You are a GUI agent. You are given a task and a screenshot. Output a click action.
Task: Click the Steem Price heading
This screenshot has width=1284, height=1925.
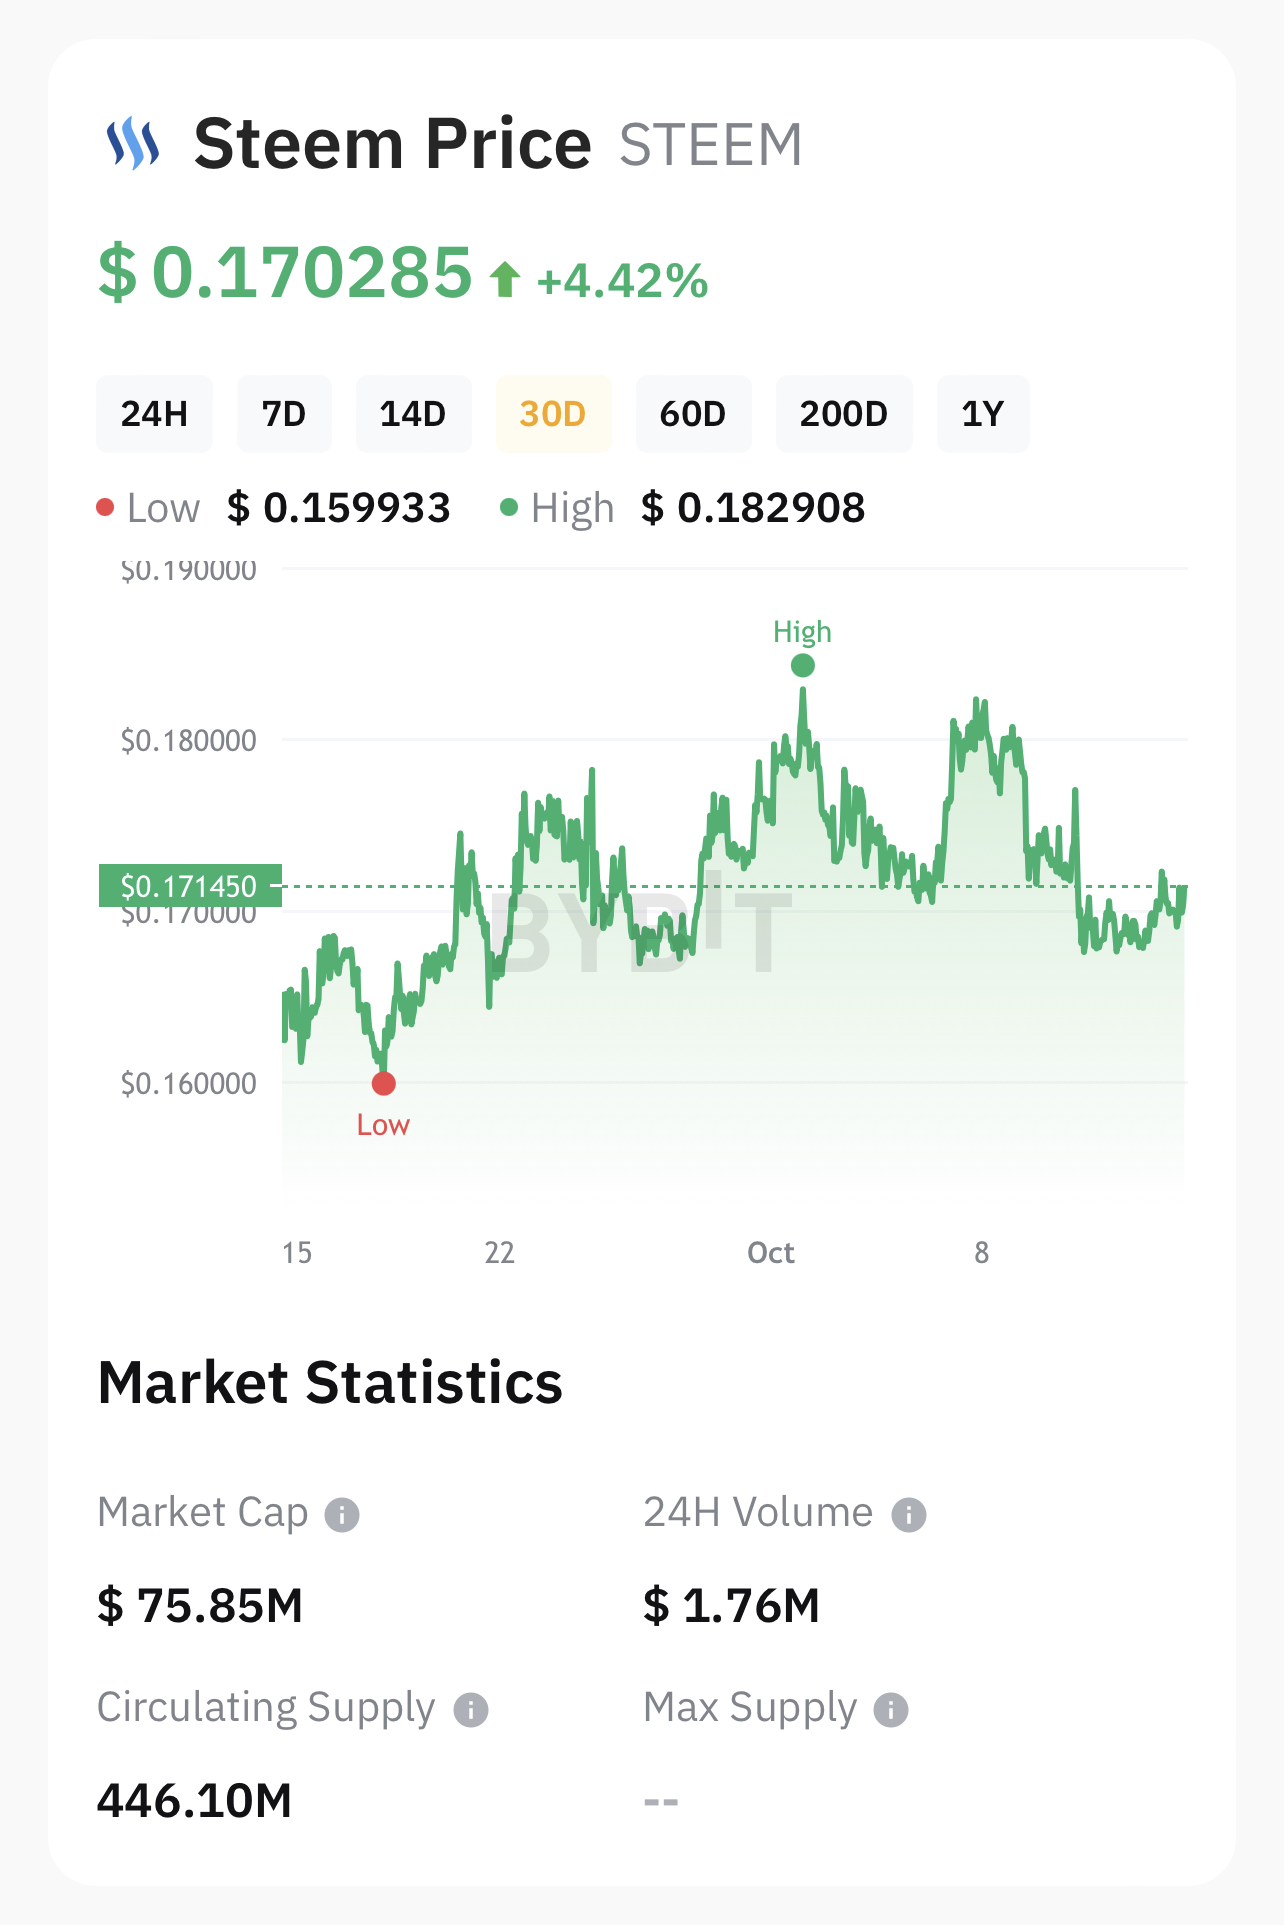point(392,144)
